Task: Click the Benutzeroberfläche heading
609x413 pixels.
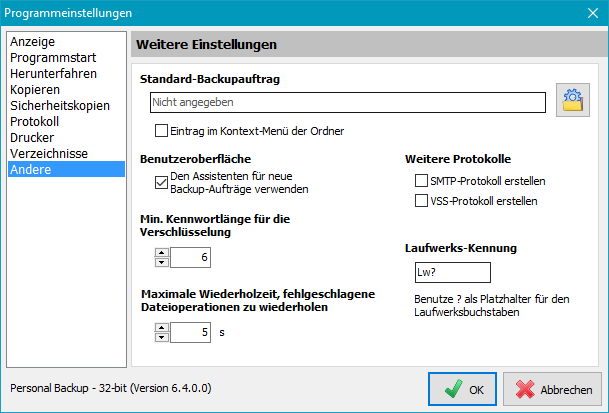Action: tap(195, 159)
